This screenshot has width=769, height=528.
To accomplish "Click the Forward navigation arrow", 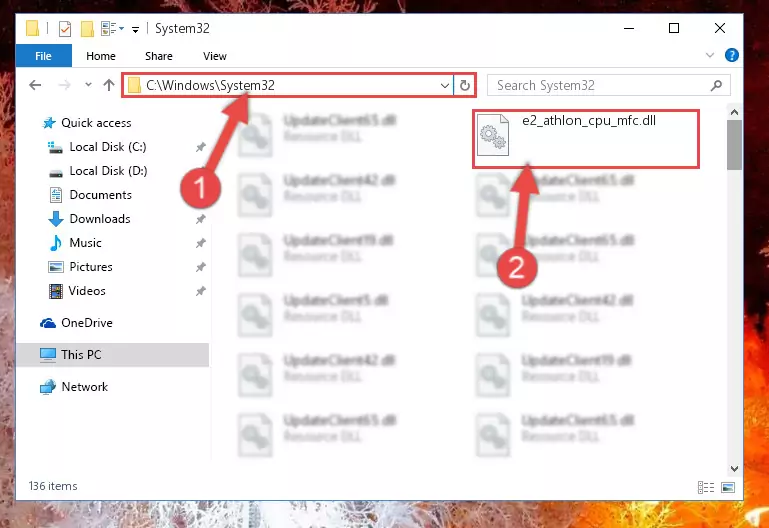I will 64,85.
